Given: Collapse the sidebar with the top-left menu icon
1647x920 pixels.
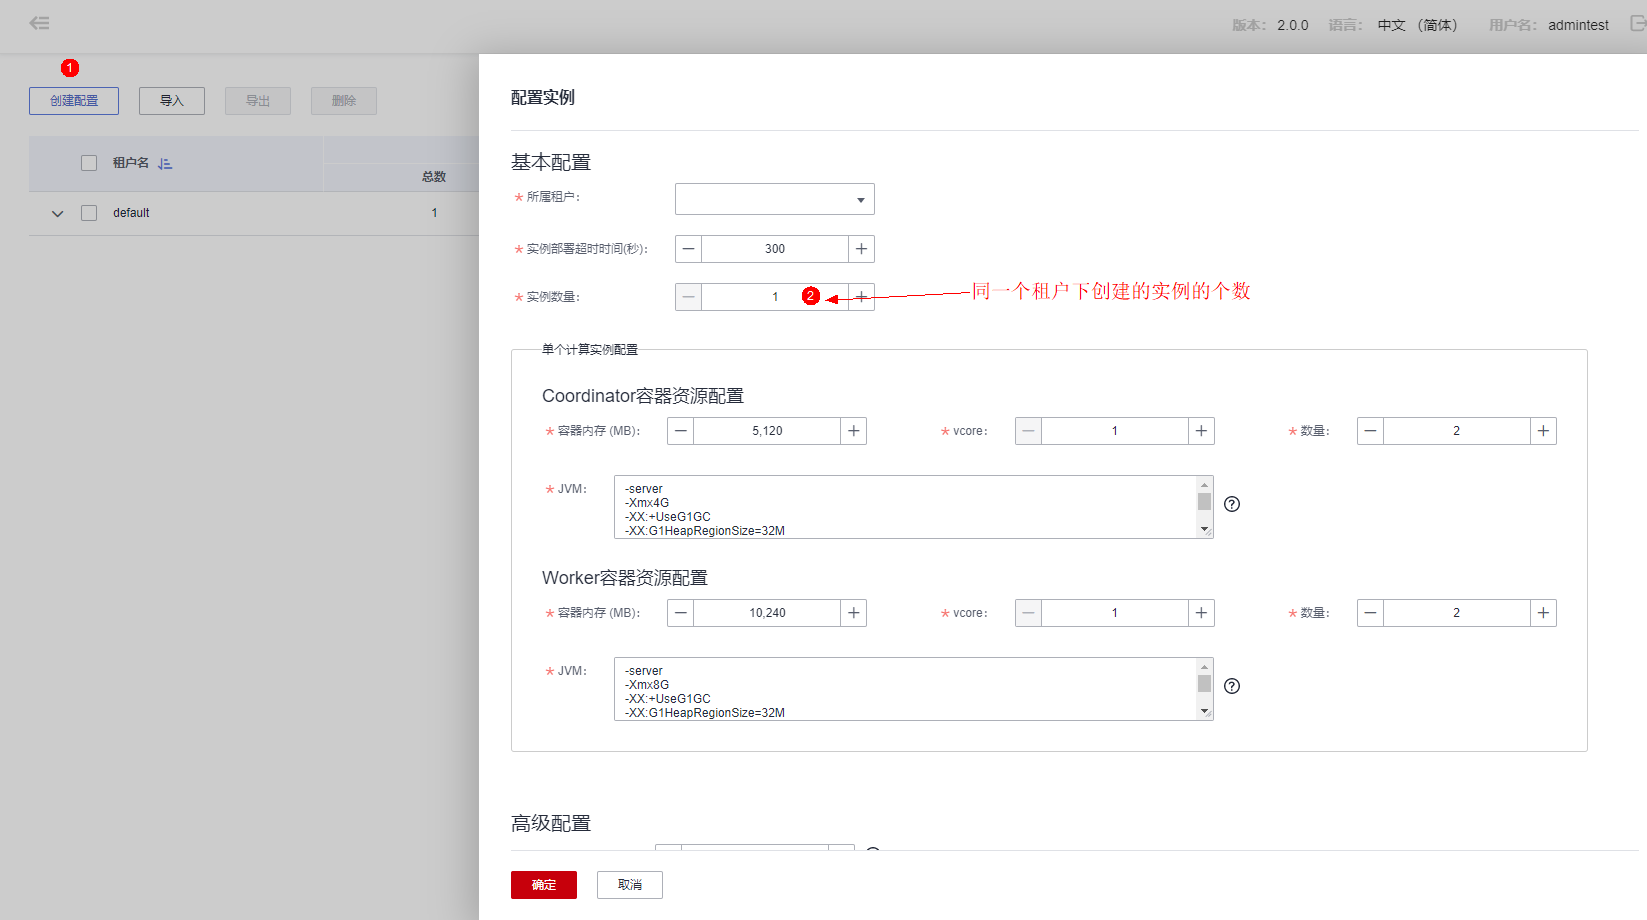Looking at the screenshot, I should coord(40,23).
